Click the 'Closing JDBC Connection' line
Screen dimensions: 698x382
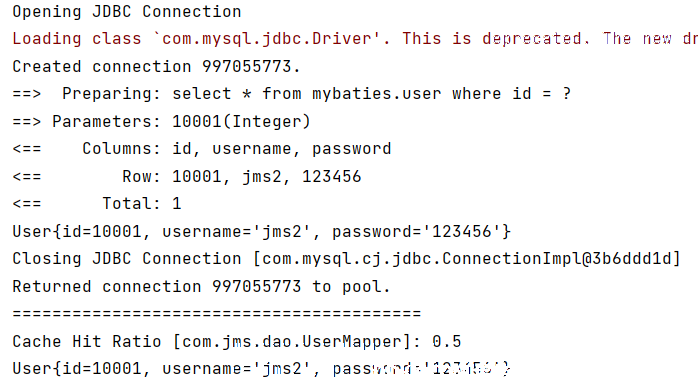pos(346,259)
